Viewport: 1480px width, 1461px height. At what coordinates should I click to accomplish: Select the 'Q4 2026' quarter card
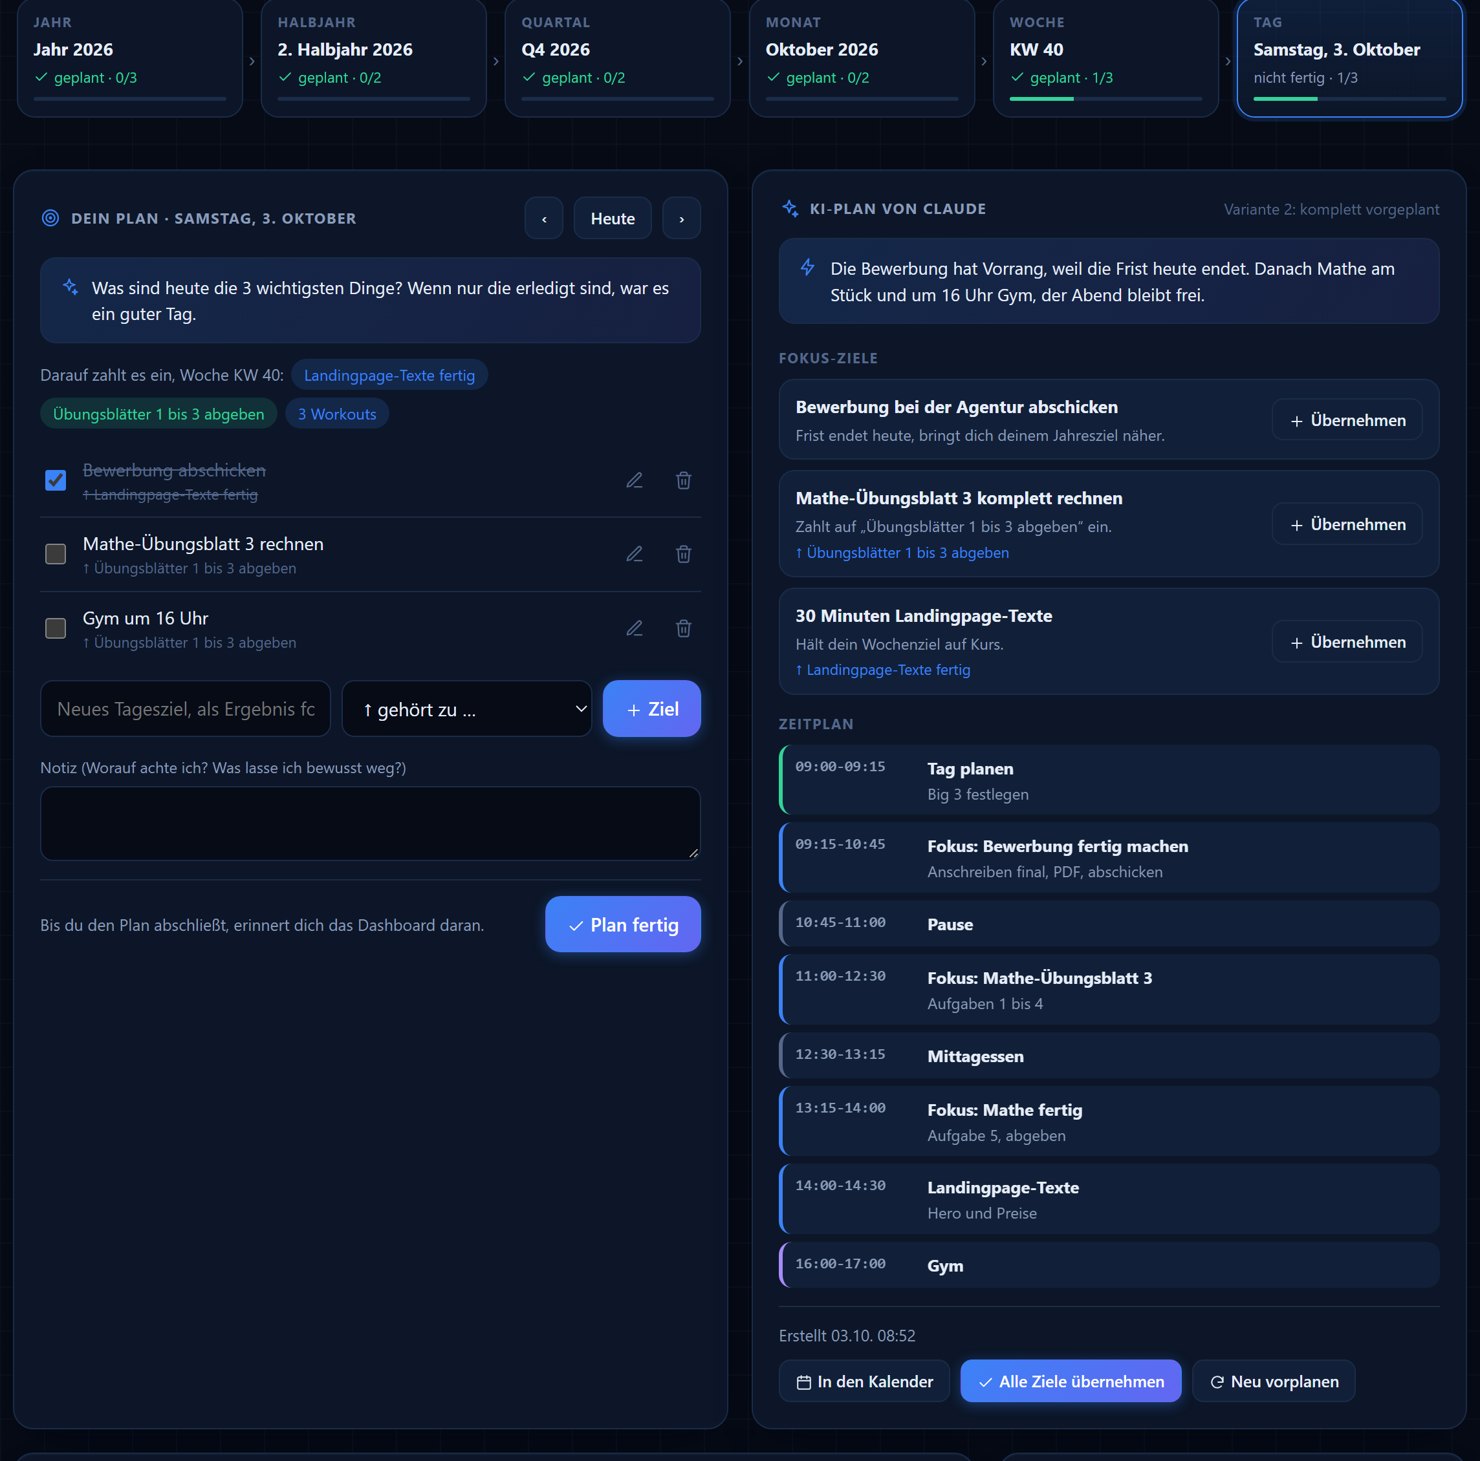click(618, 58)
